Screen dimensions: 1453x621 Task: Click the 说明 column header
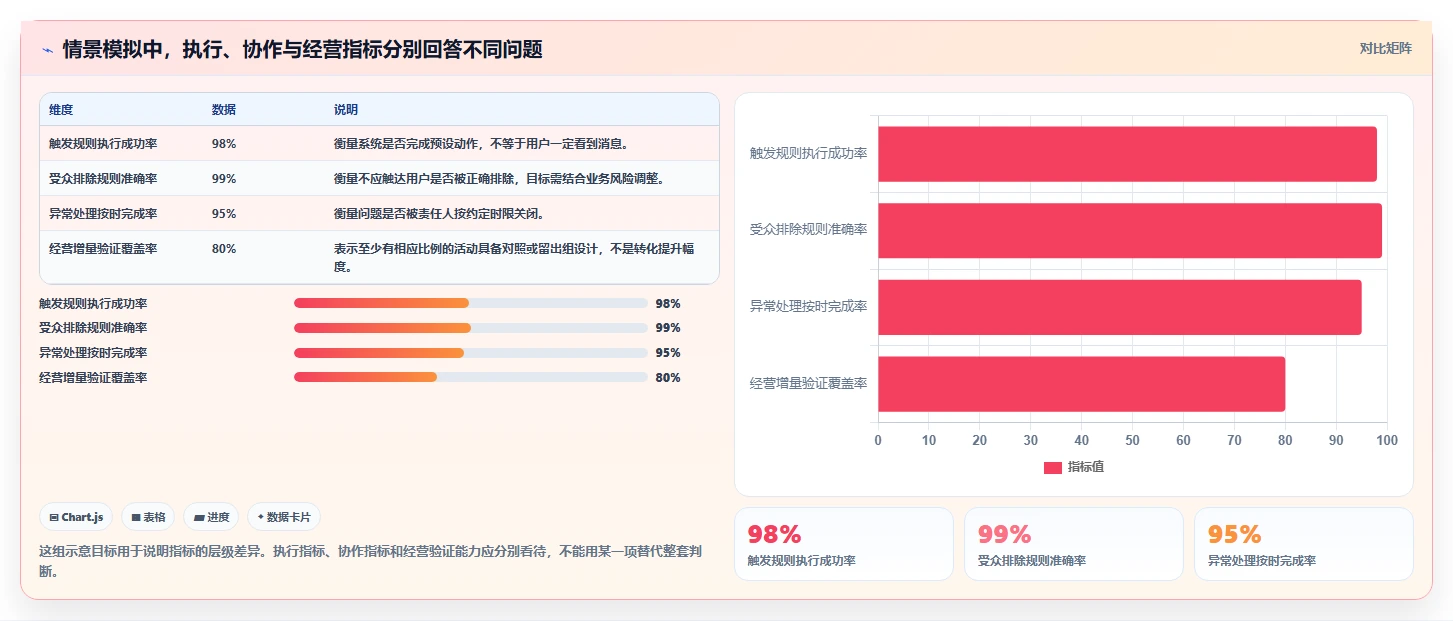coord(346,110)
